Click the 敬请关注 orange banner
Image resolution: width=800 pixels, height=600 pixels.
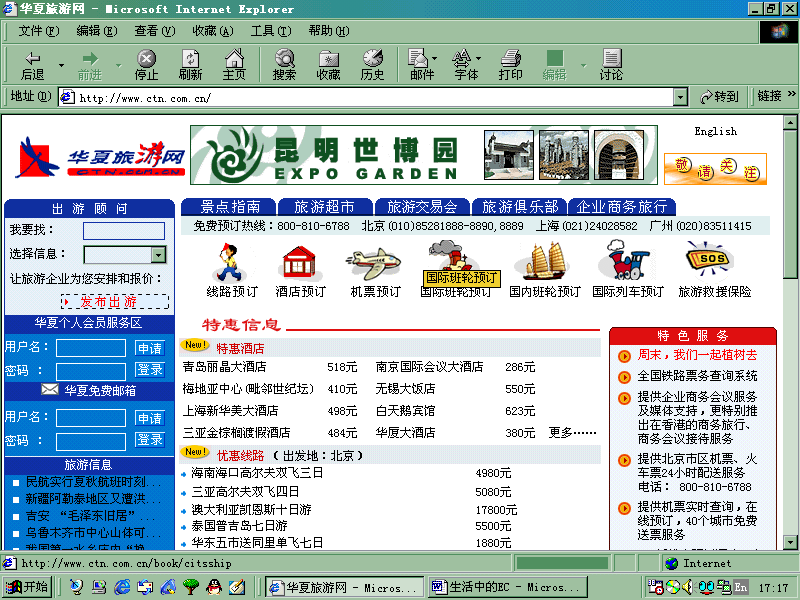click(715, 169)
